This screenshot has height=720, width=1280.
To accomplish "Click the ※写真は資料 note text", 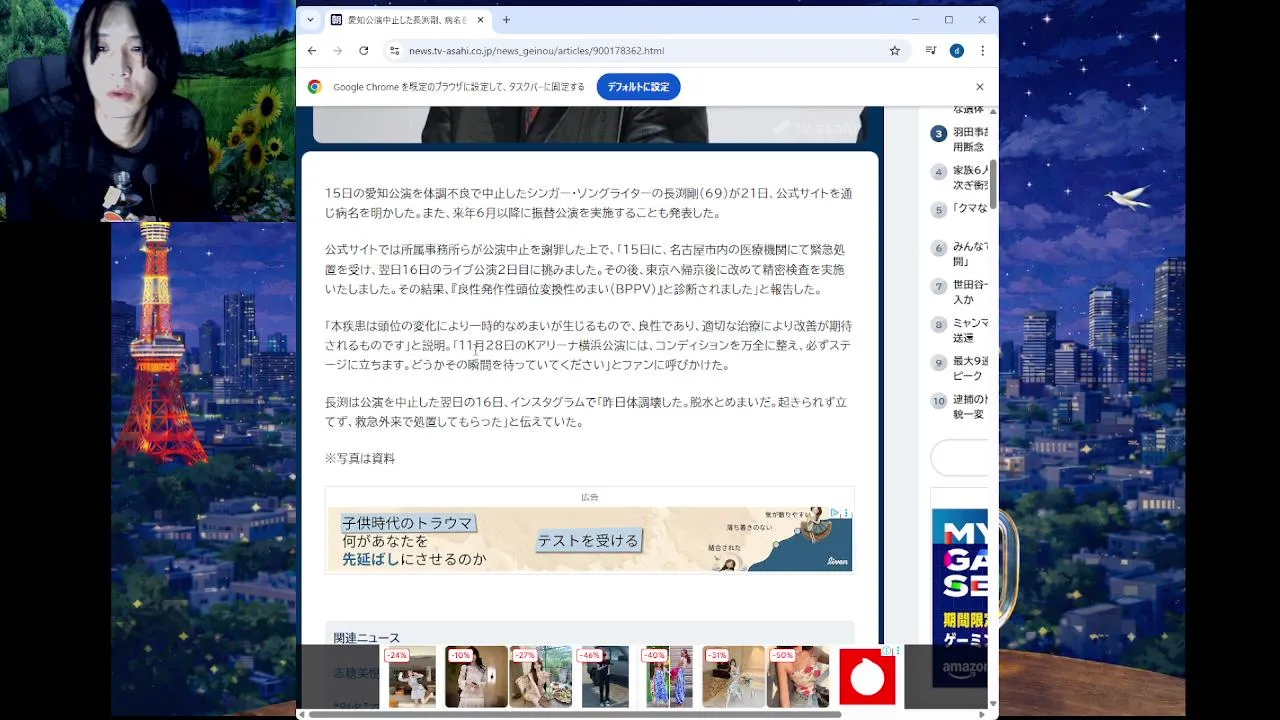I will (x=360, y=459).
